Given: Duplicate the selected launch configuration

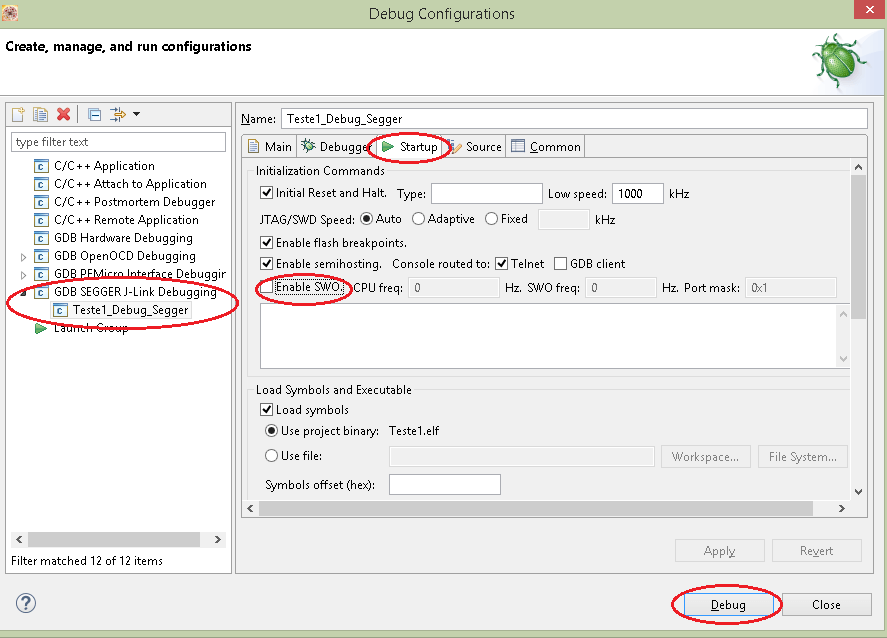Looking at the screenshot, I should pos(38,114).
